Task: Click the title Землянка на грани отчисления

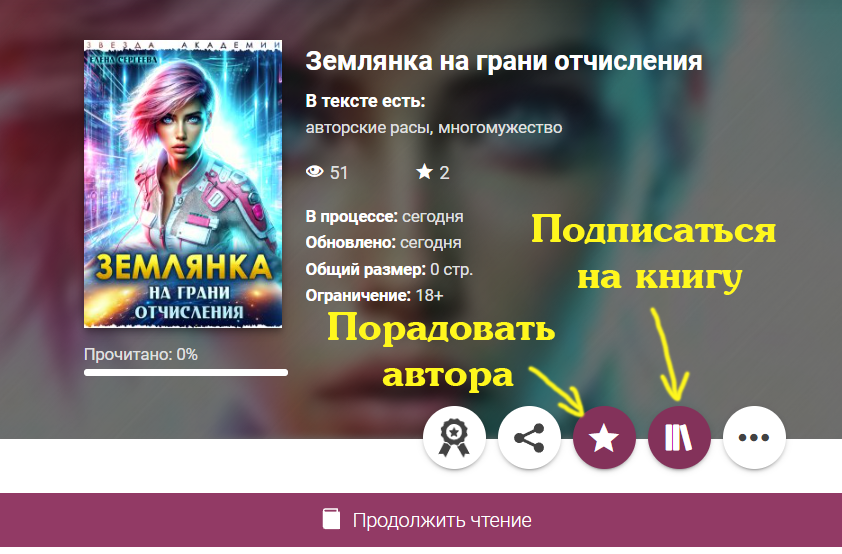Action: click(504, 61)
